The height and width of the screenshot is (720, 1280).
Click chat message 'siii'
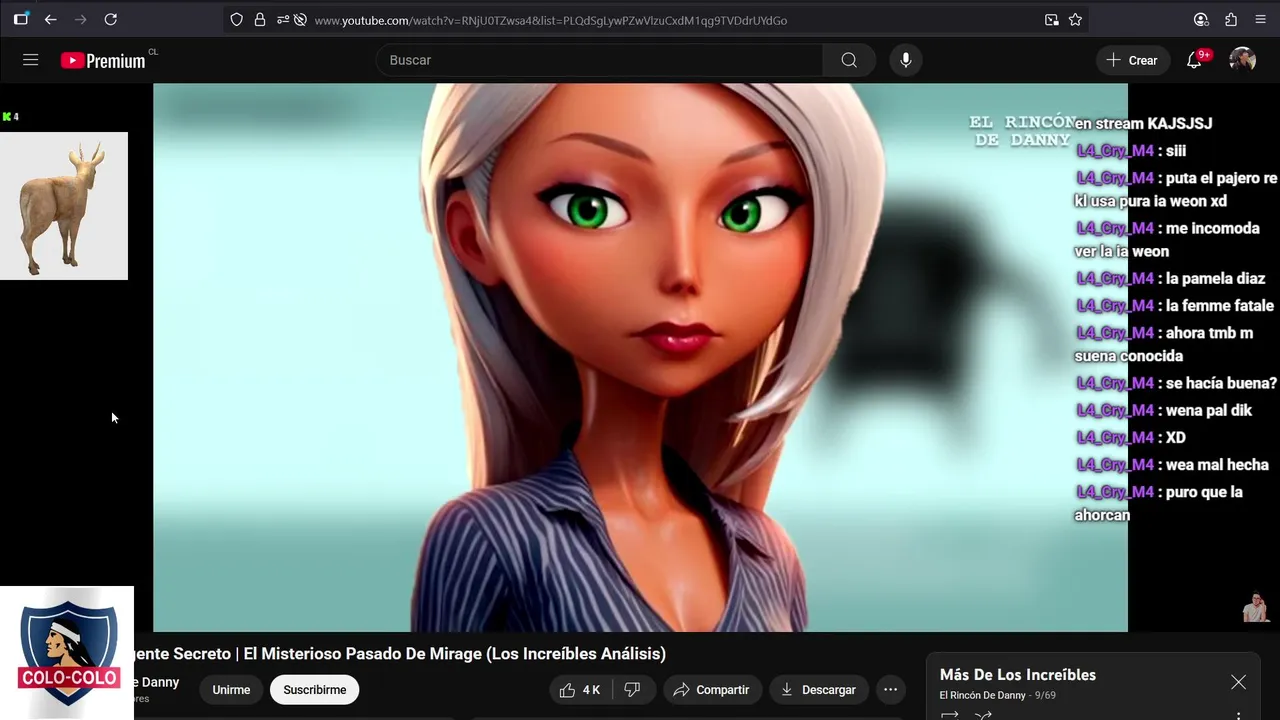[1176, 152]
